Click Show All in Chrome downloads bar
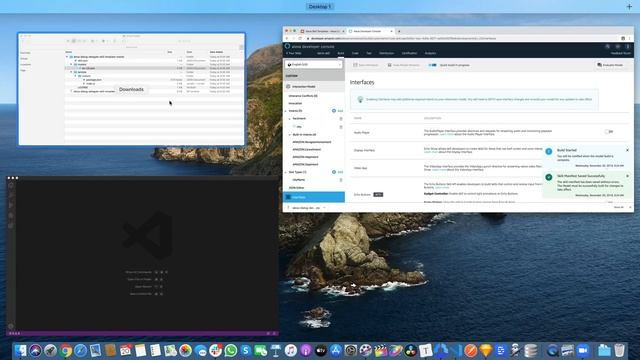 click(619, 207)
